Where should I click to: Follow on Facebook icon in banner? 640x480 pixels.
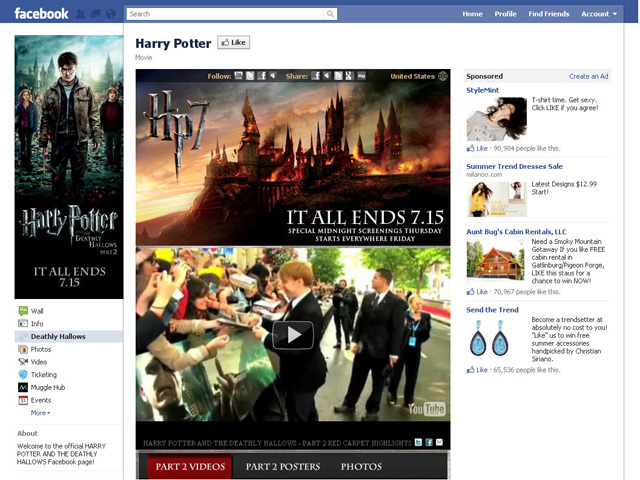pos(262,76)
